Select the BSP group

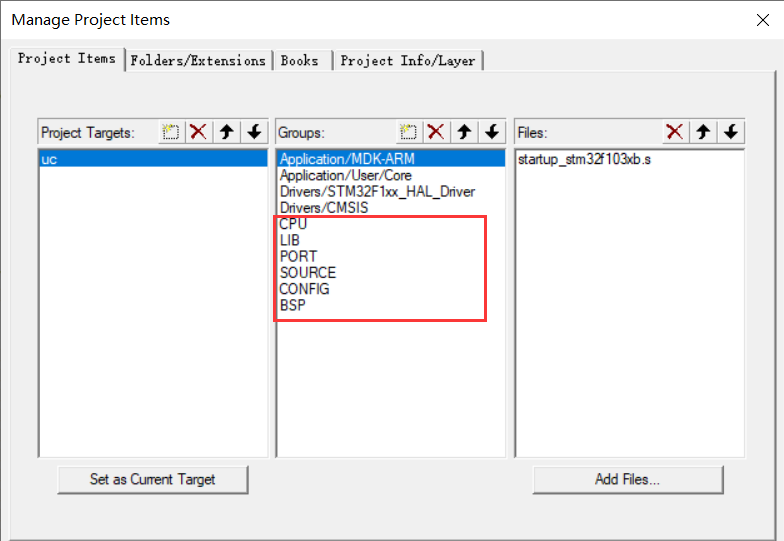tap(391, 305)
